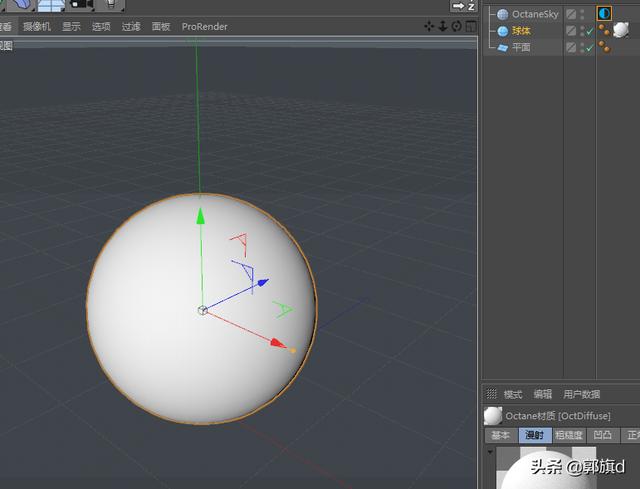Screen dimensions: 640x489
Task: Toggle visibility dots for 球体 object
Action: 582,31
